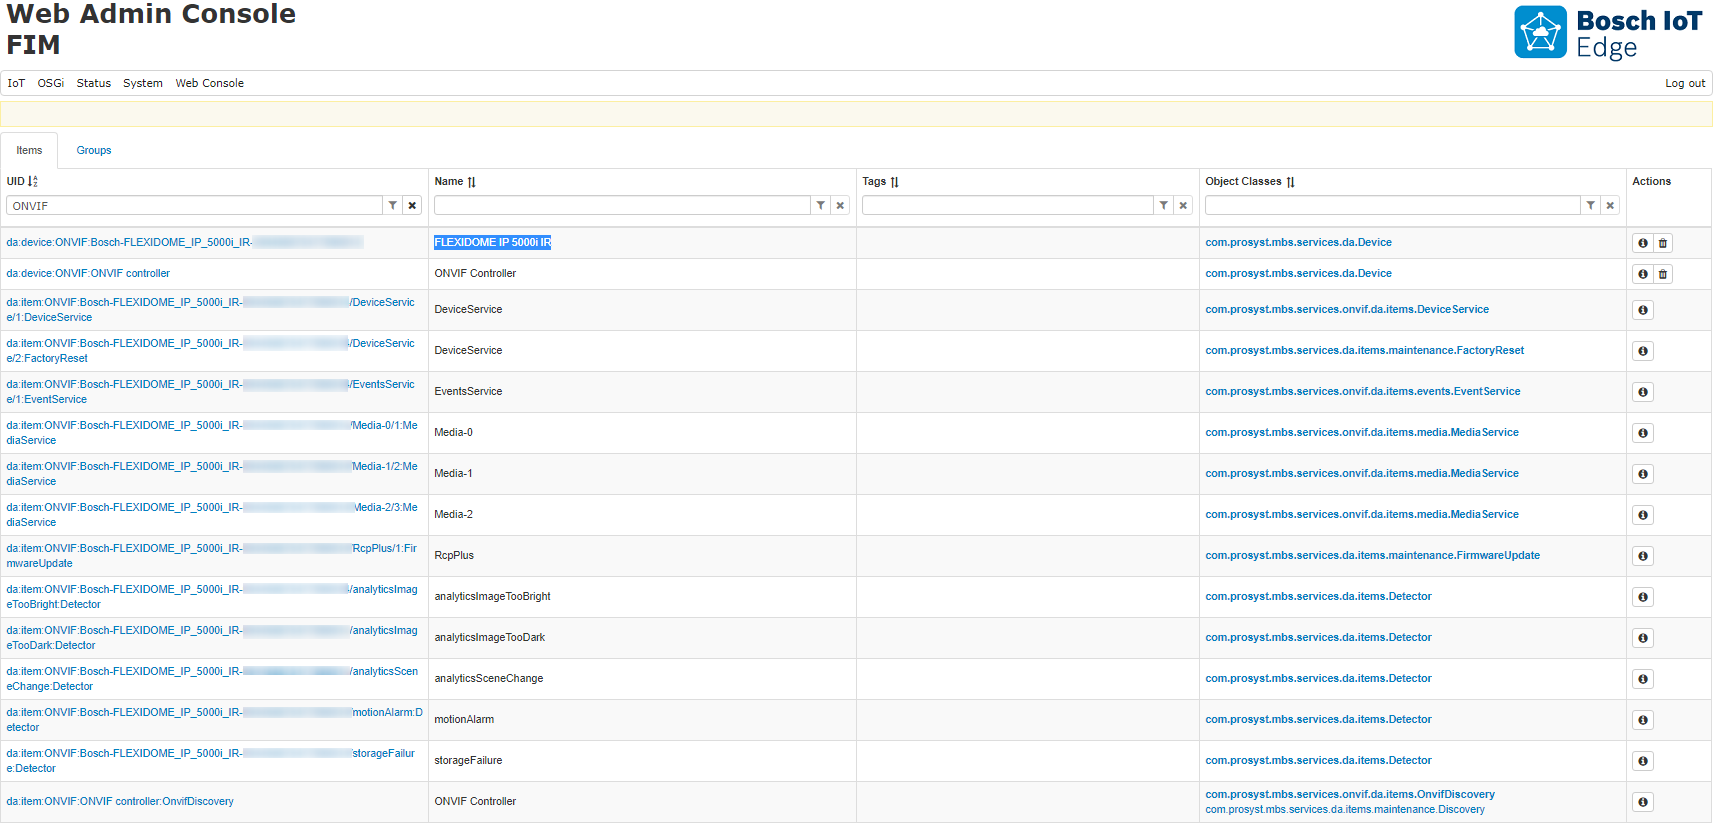Open the OSGi menu
The image size is (1713, 823).
(51, 83)
